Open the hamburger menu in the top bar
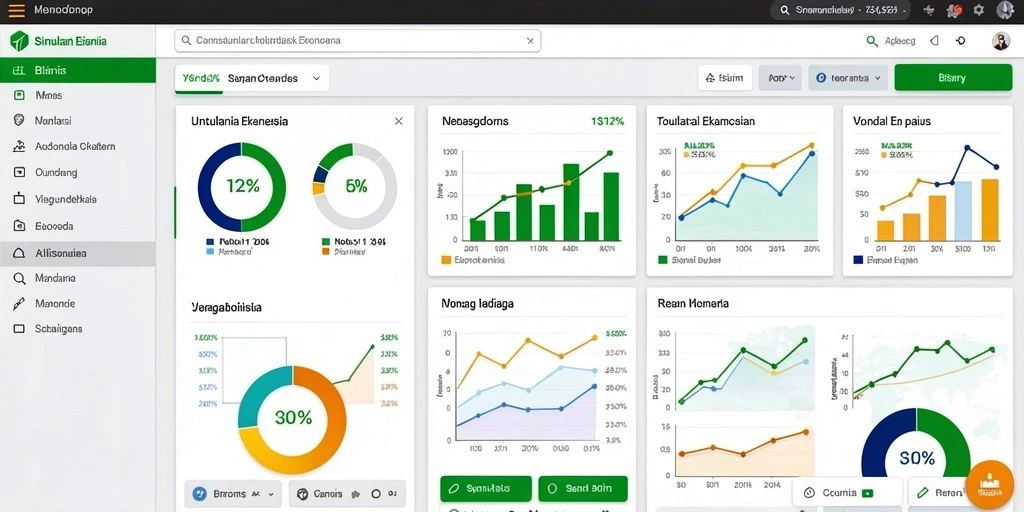This screenshot has width=1024, height=512. coord(16,10)
